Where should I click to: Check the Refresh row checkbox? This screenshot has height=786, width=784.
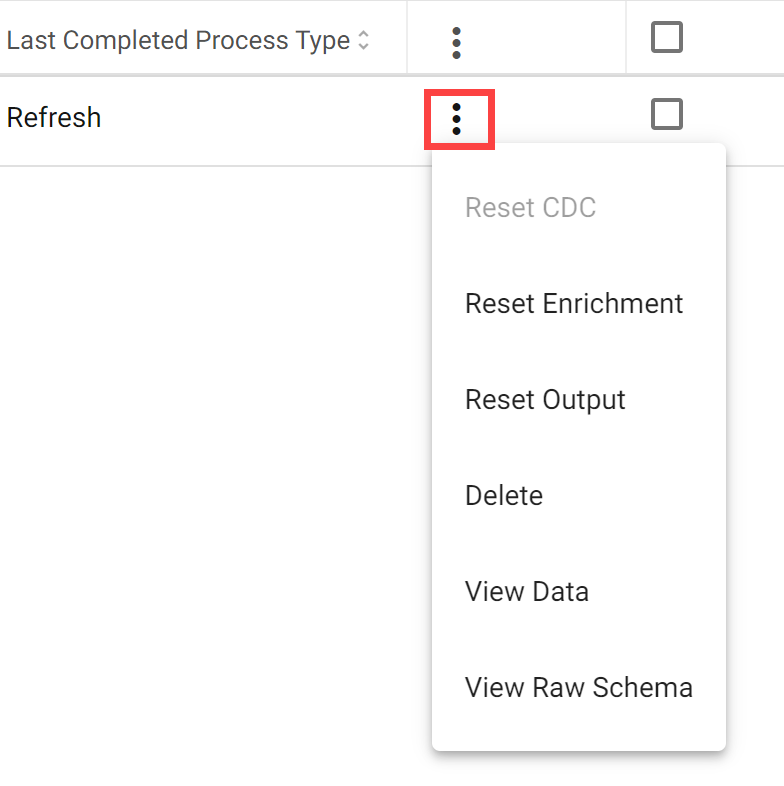(667, 114)
